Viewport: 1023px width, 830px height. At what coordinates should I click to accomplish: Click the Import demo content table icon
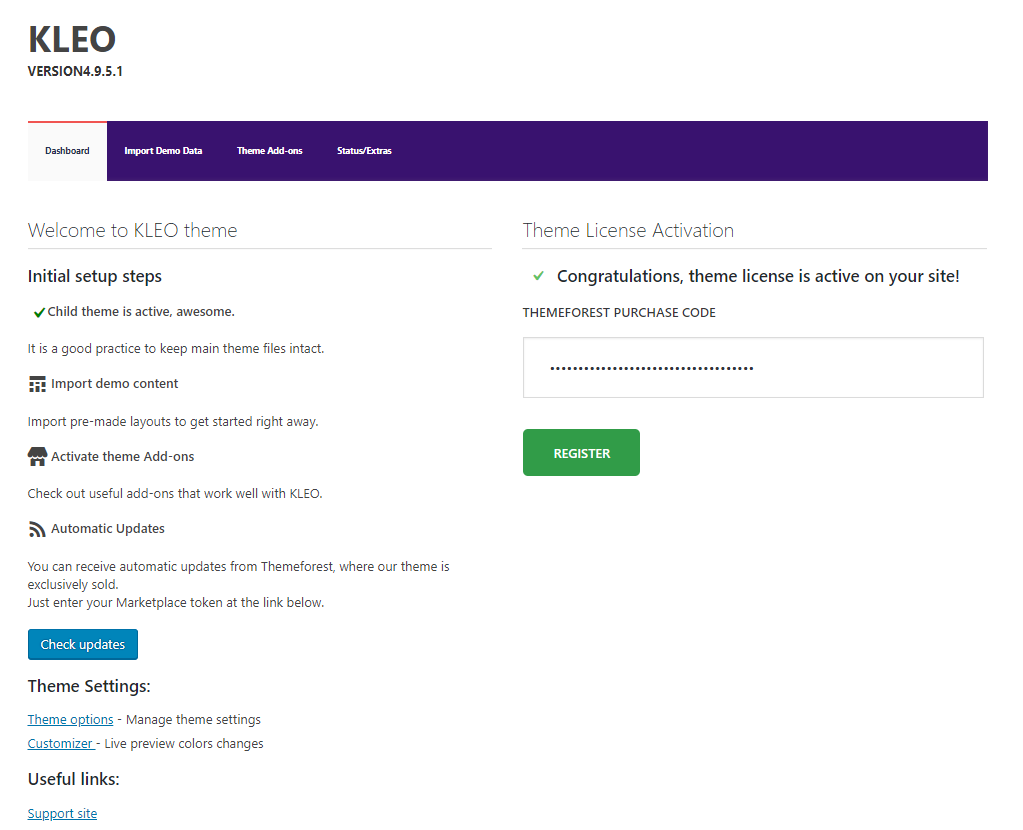coord(37,384)
